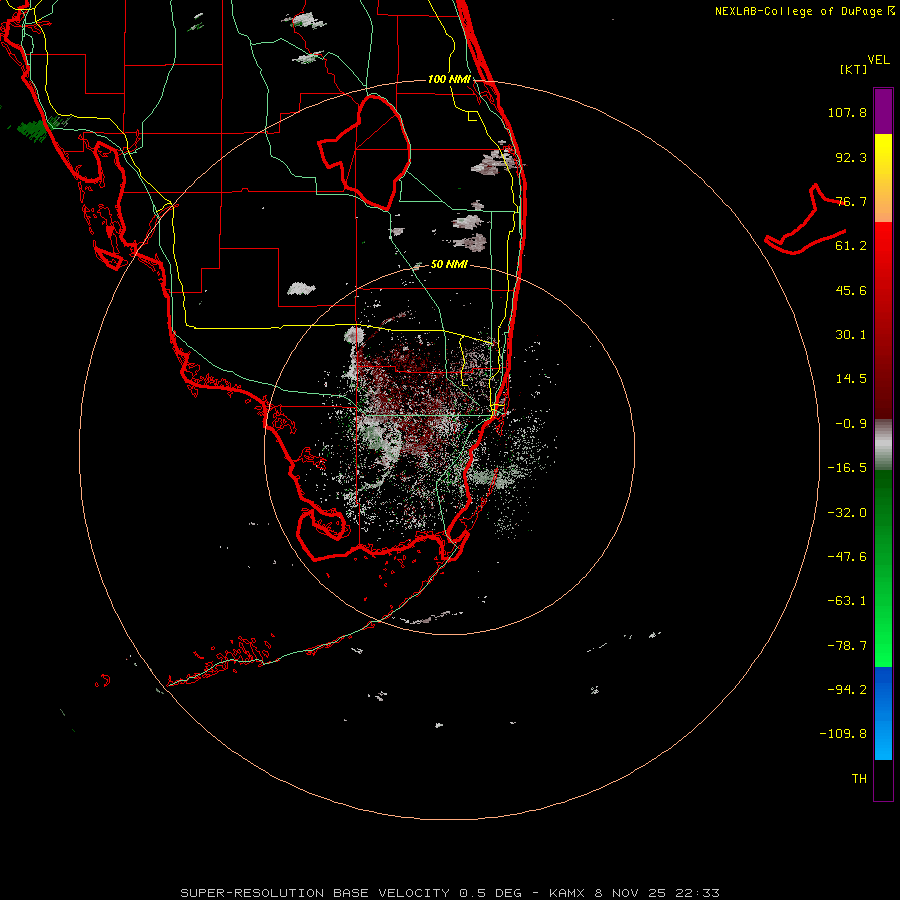Select the 76.7 scale value
This screenshot has height=900, width=900.
(x=851, y=201)
